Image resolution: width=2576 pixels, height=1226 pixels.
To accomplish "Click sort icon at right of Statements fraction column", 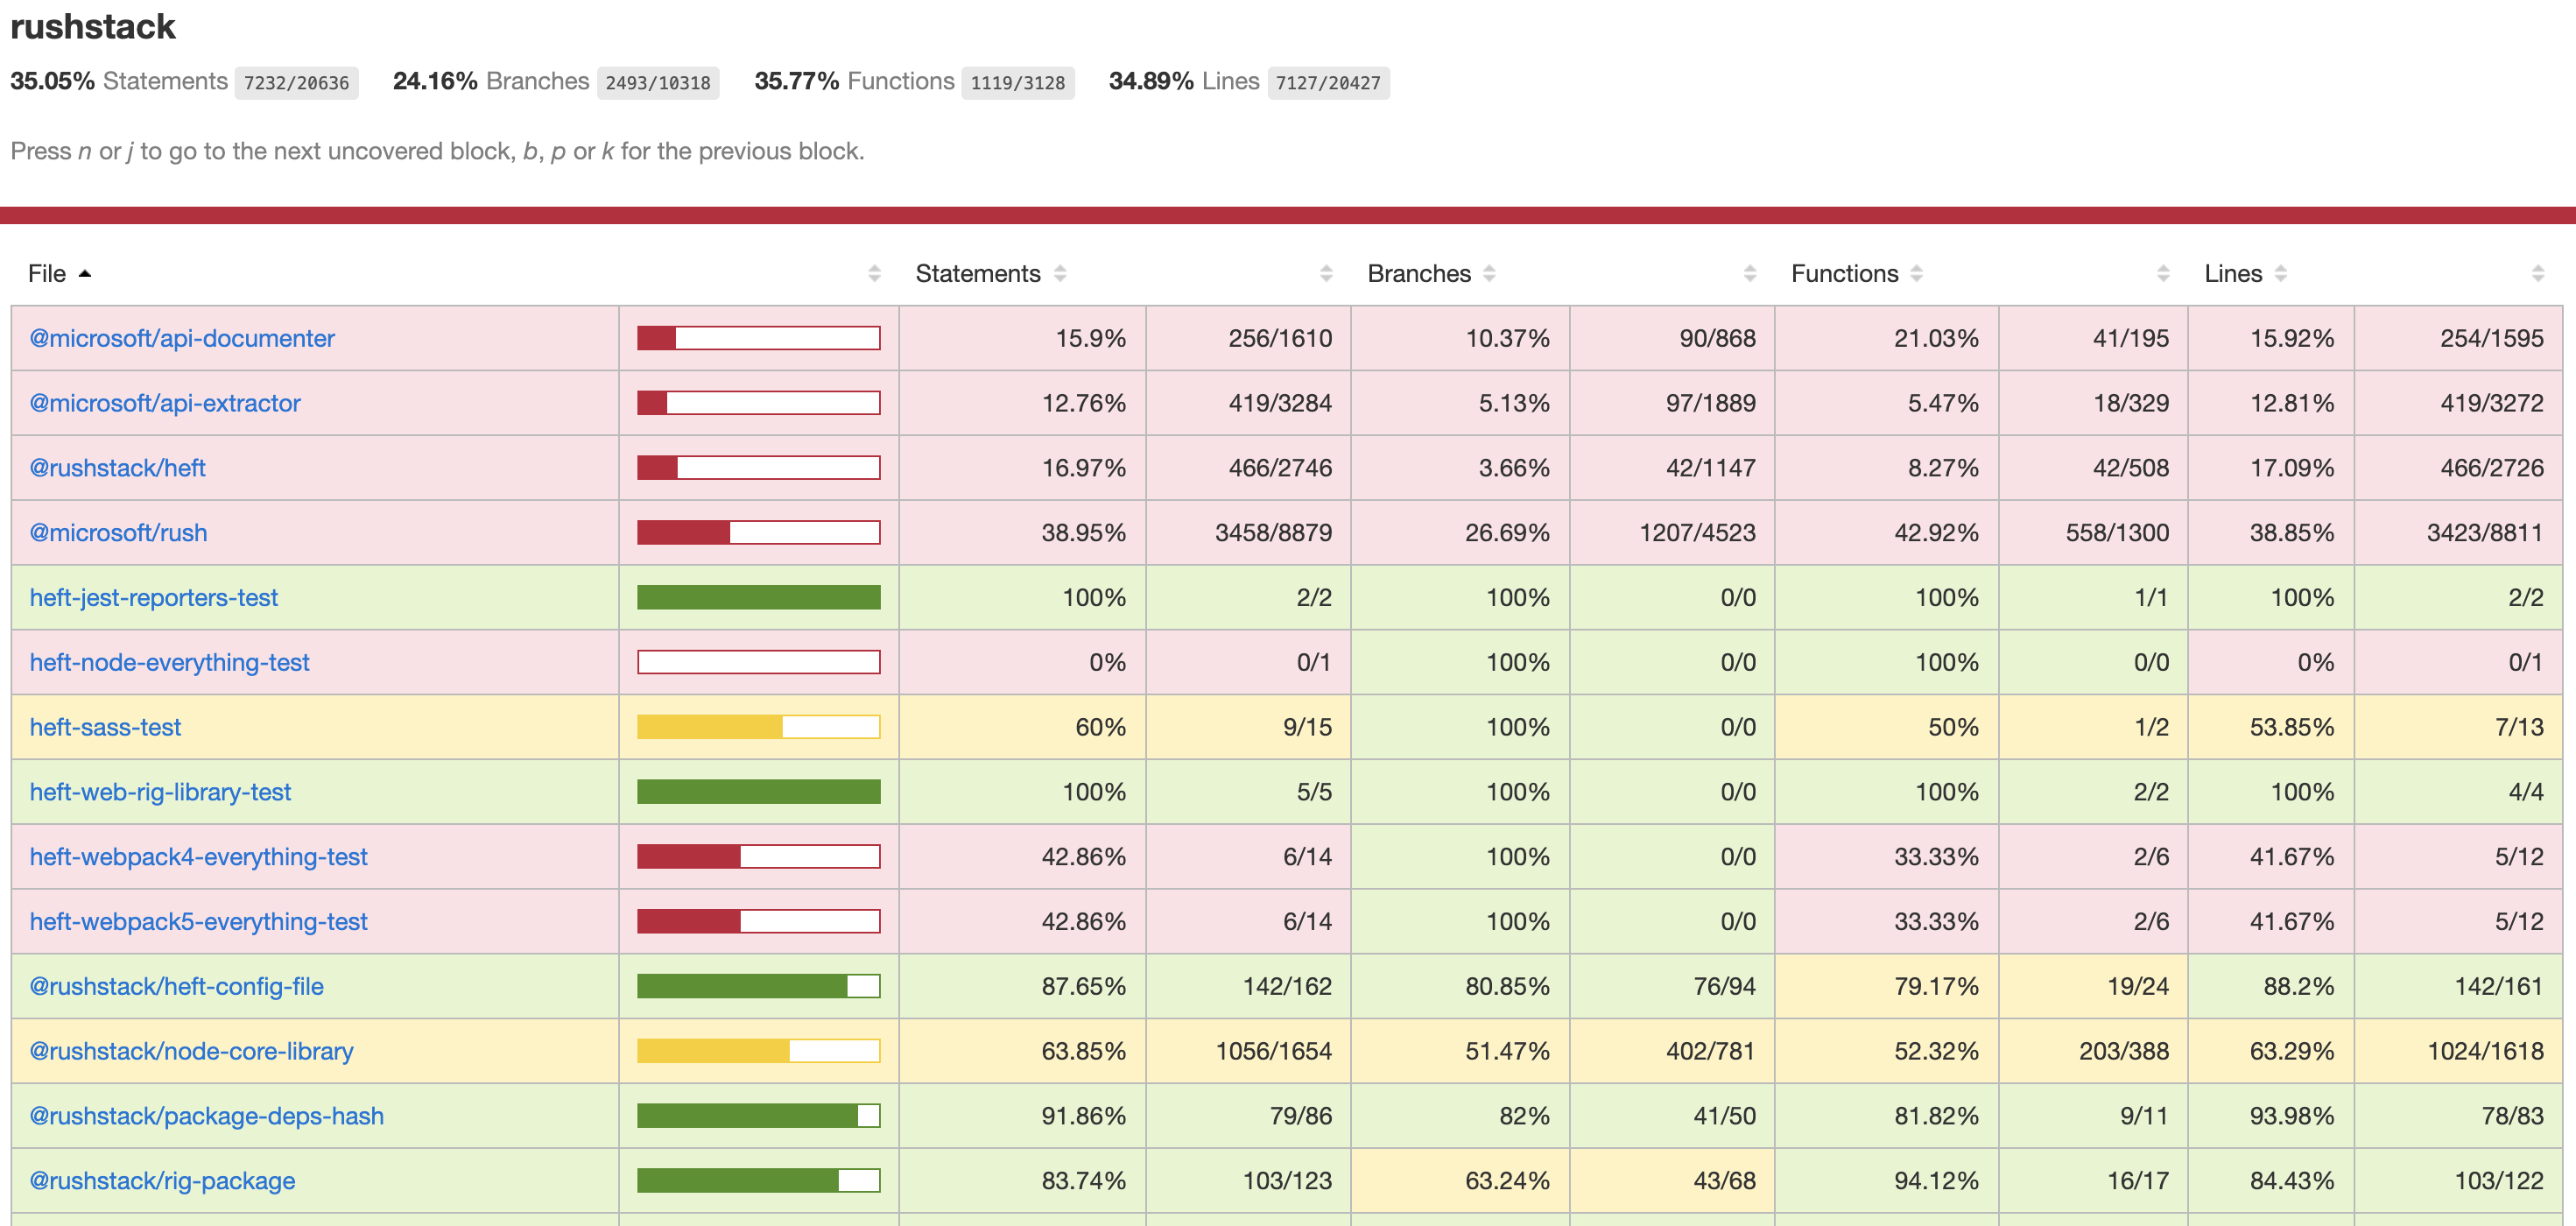I will pos(1326,273).
